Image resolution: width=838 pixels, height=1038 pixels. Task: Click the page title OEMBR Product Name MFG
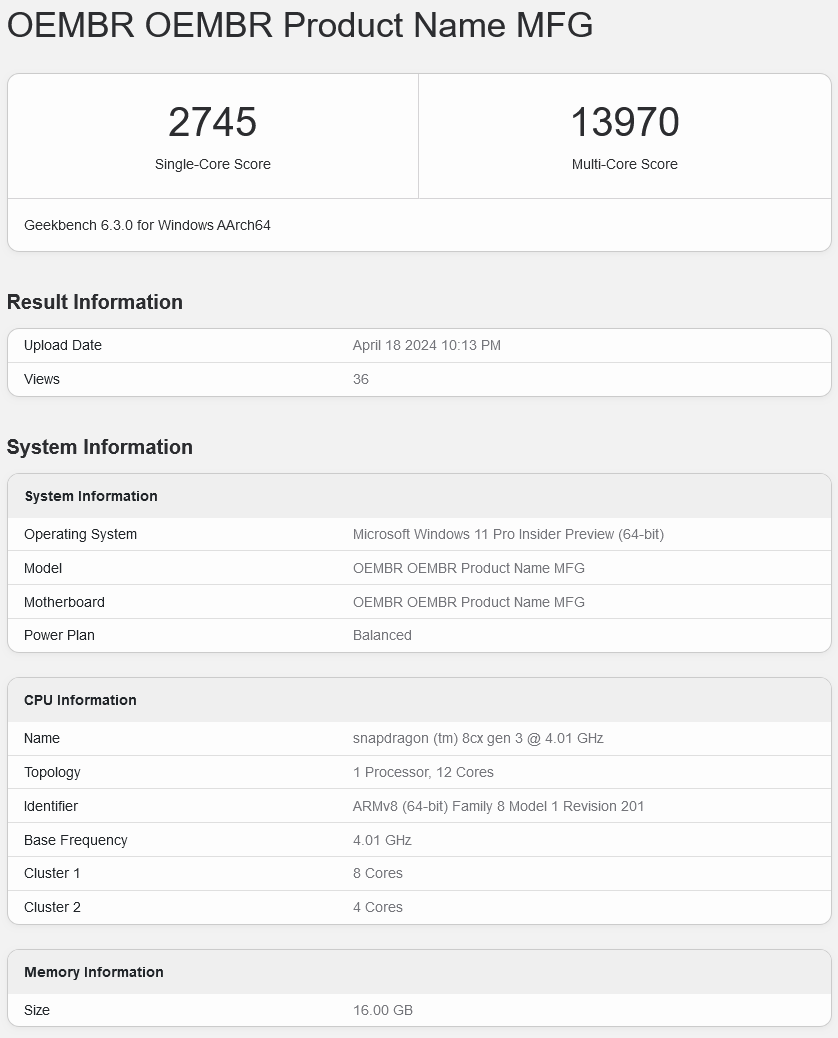point(300,26)
